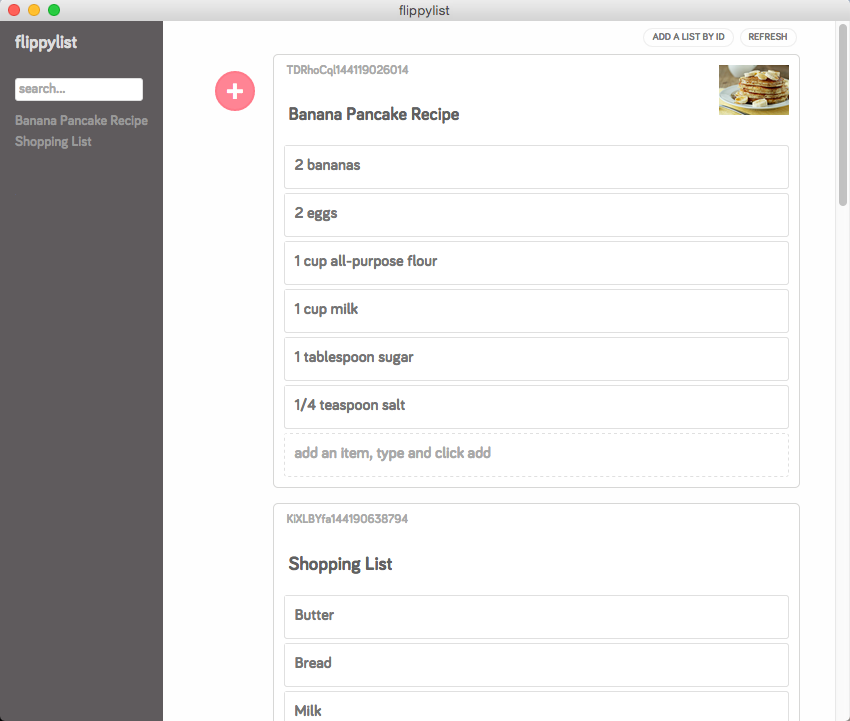Select the Butter item in Shopping List
Viewport: 850px width, 721px height.
(536, 616)
